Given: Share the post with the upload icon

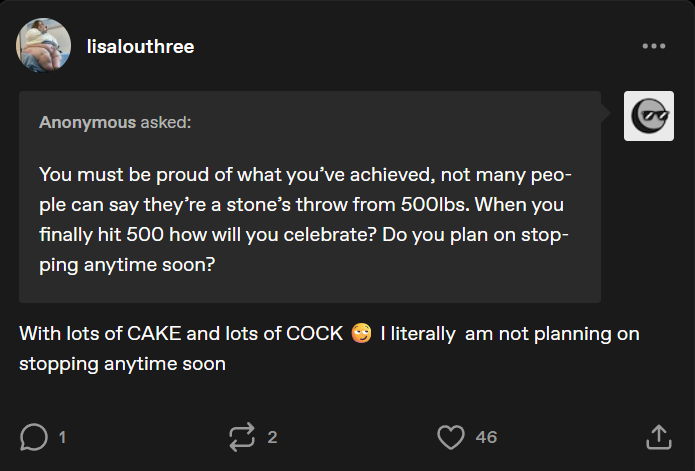Looking at the screenshot, I should click(x=658, y=437).
